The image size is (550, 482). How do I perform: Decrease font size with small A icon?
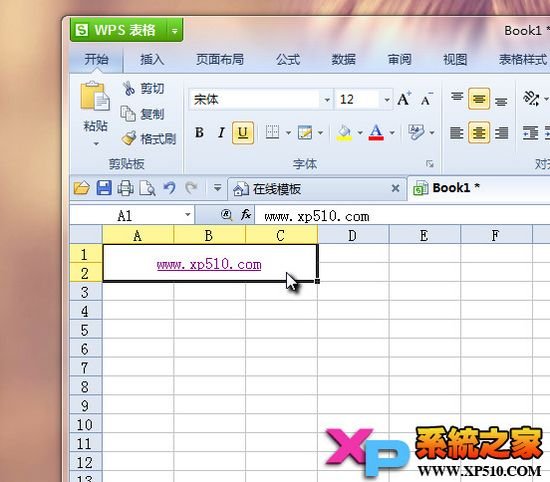click(x=427, y=100)
